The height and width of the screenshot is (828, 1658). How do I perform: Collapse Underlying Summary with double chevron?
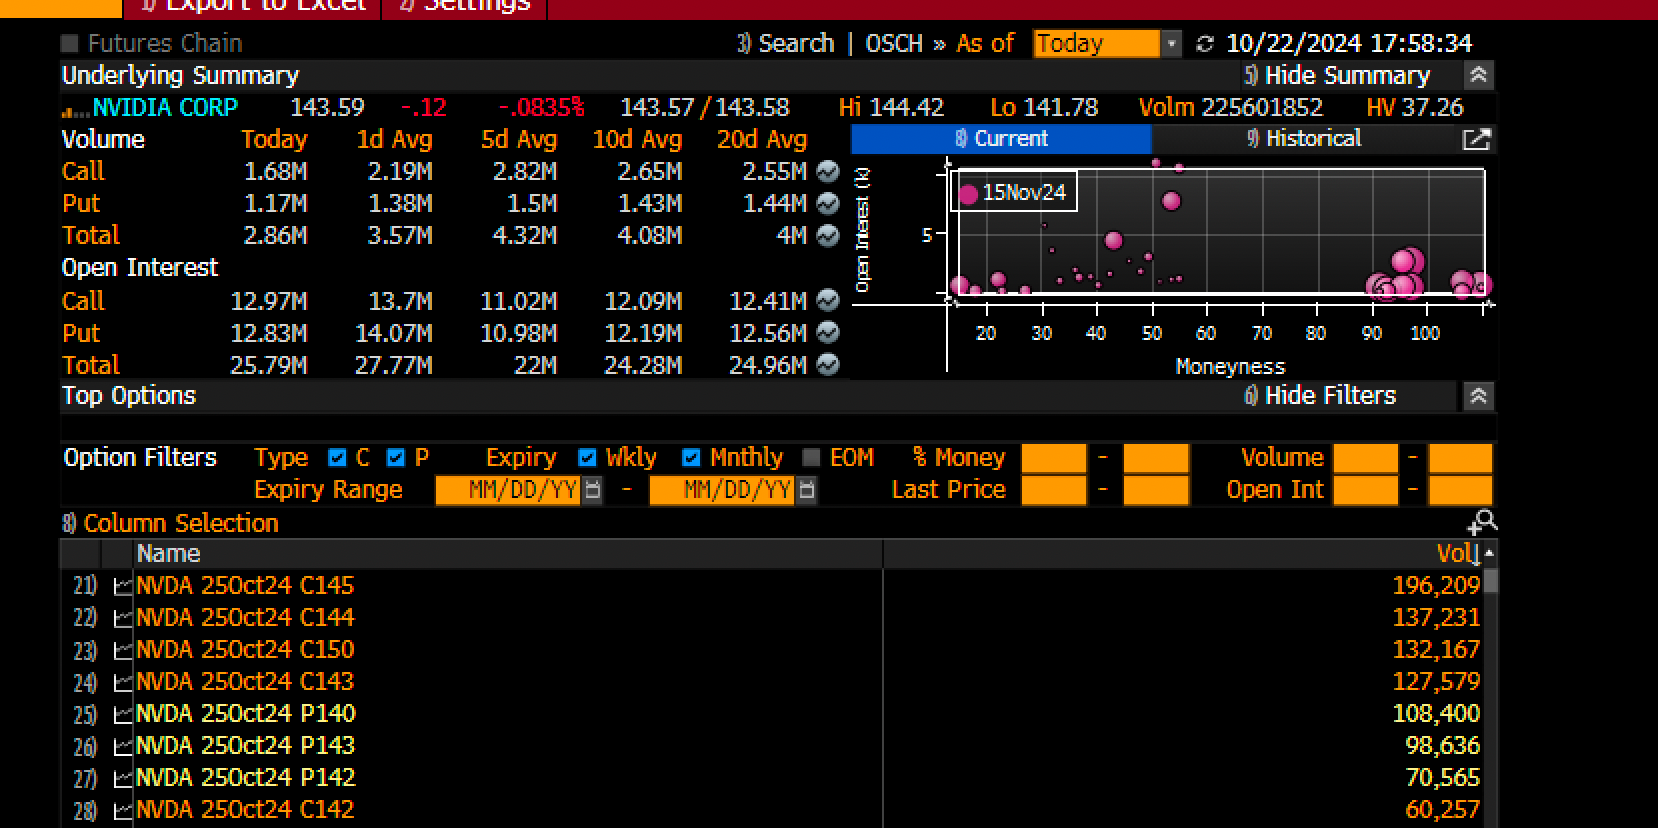click(1478, 75)
